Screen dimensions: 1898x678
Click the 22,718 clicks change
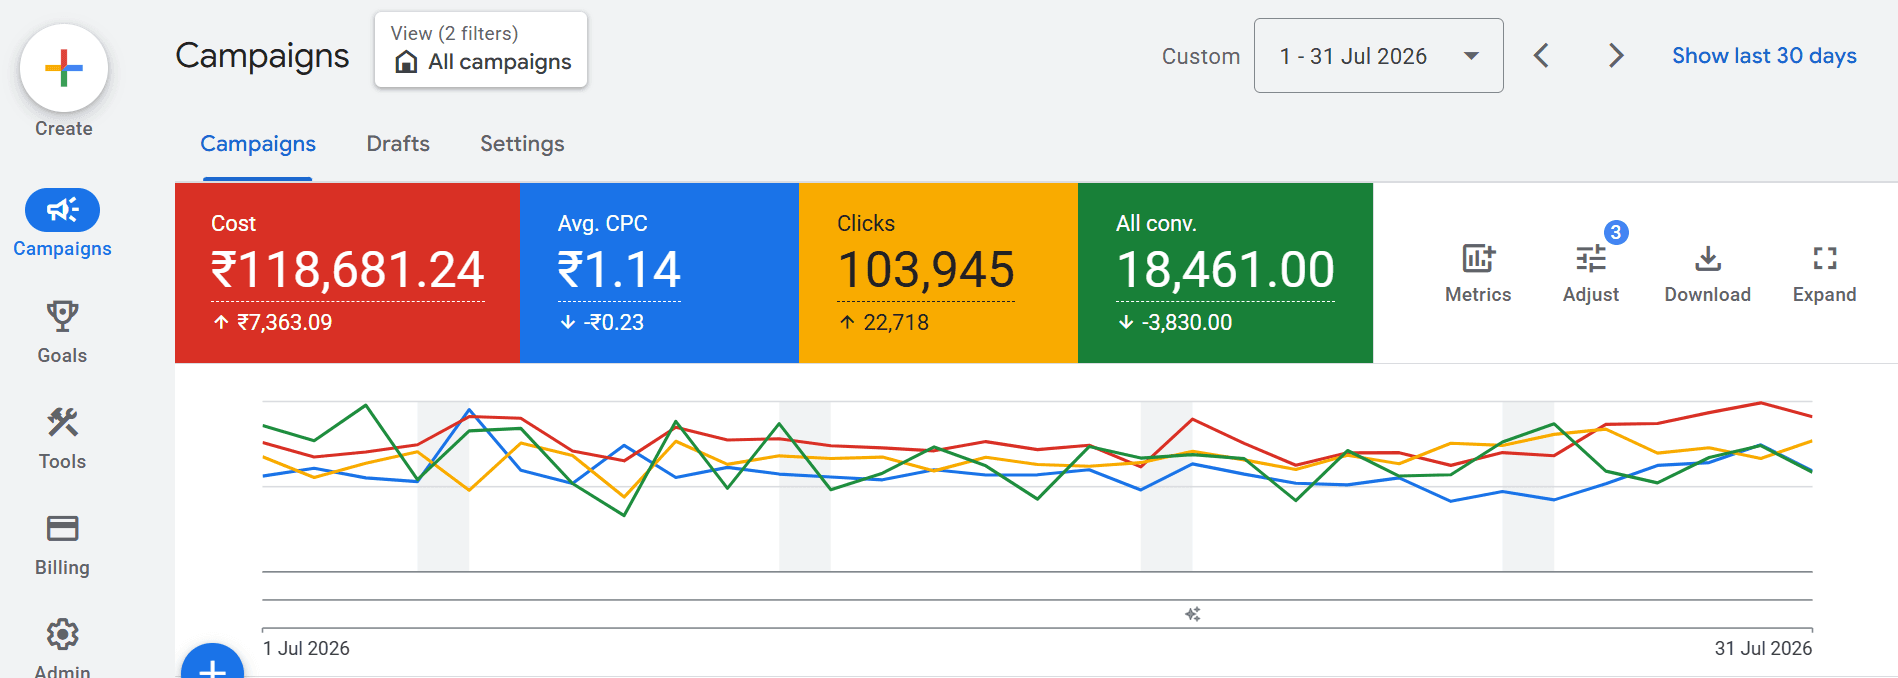(x=896, y=322)
